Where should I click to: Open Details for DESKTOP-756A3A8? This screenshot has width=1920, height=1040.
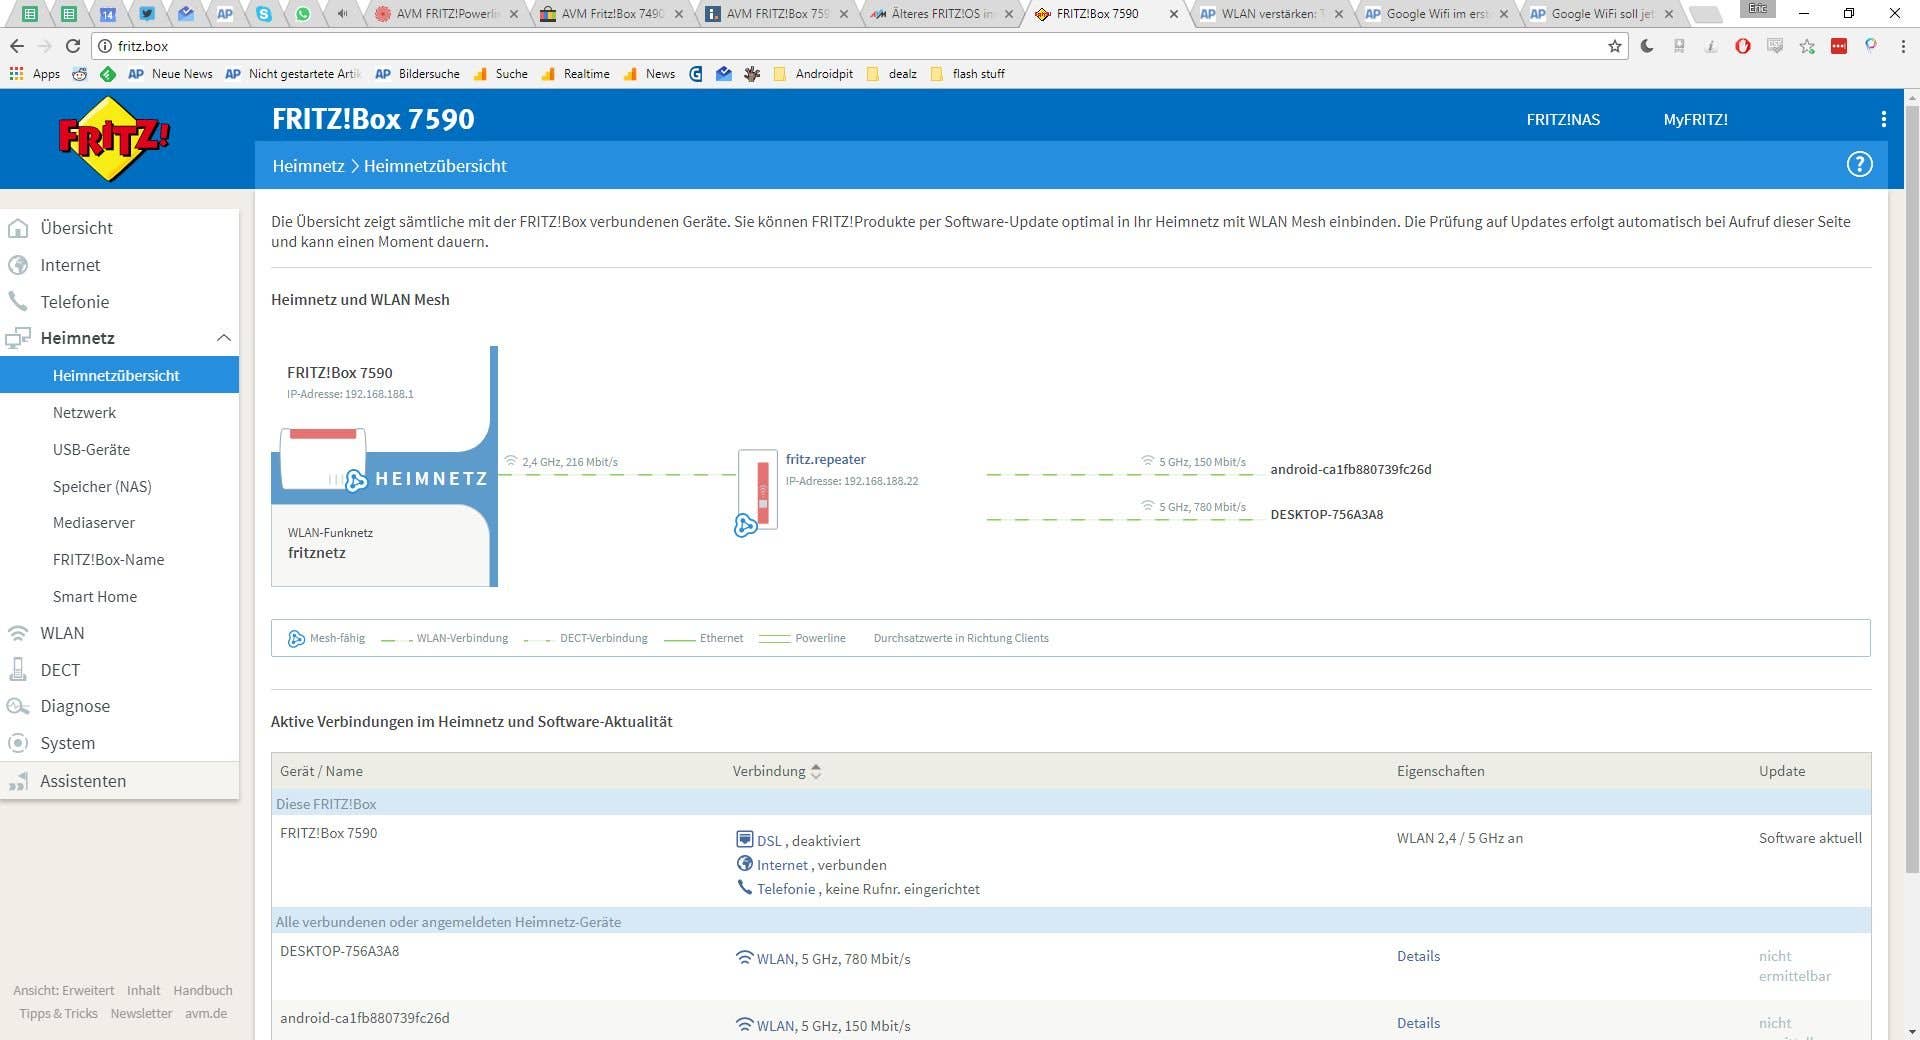pos(1418,956)
